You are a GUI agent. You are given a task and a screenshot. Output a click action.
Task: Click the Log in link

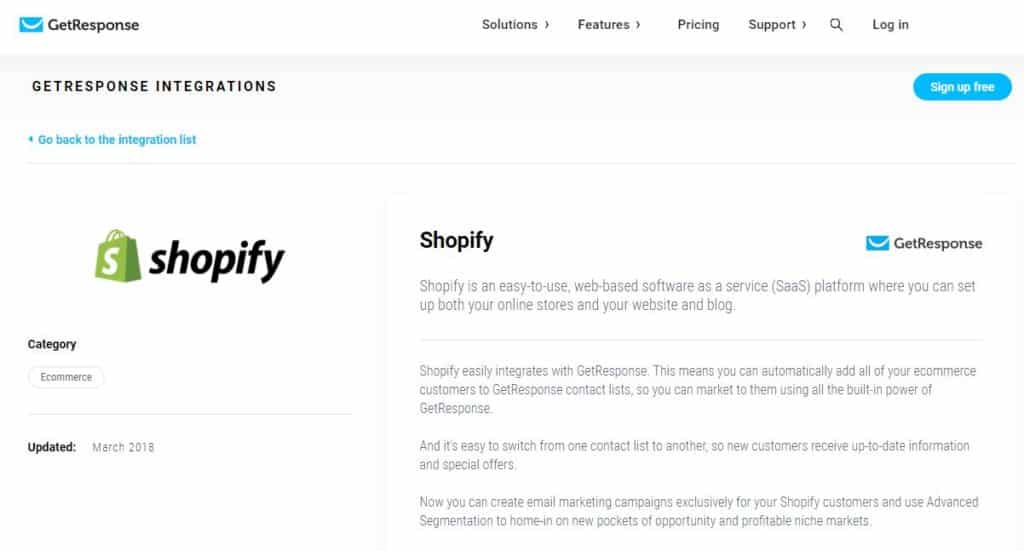tap(890, 25)
